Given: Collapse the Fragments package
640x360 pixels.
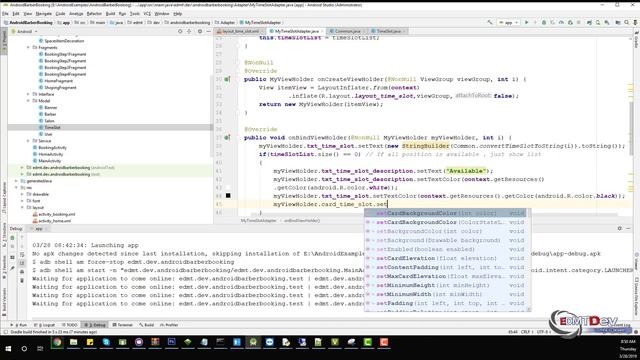Looking at the screenshot, I should tap(28, 48).
